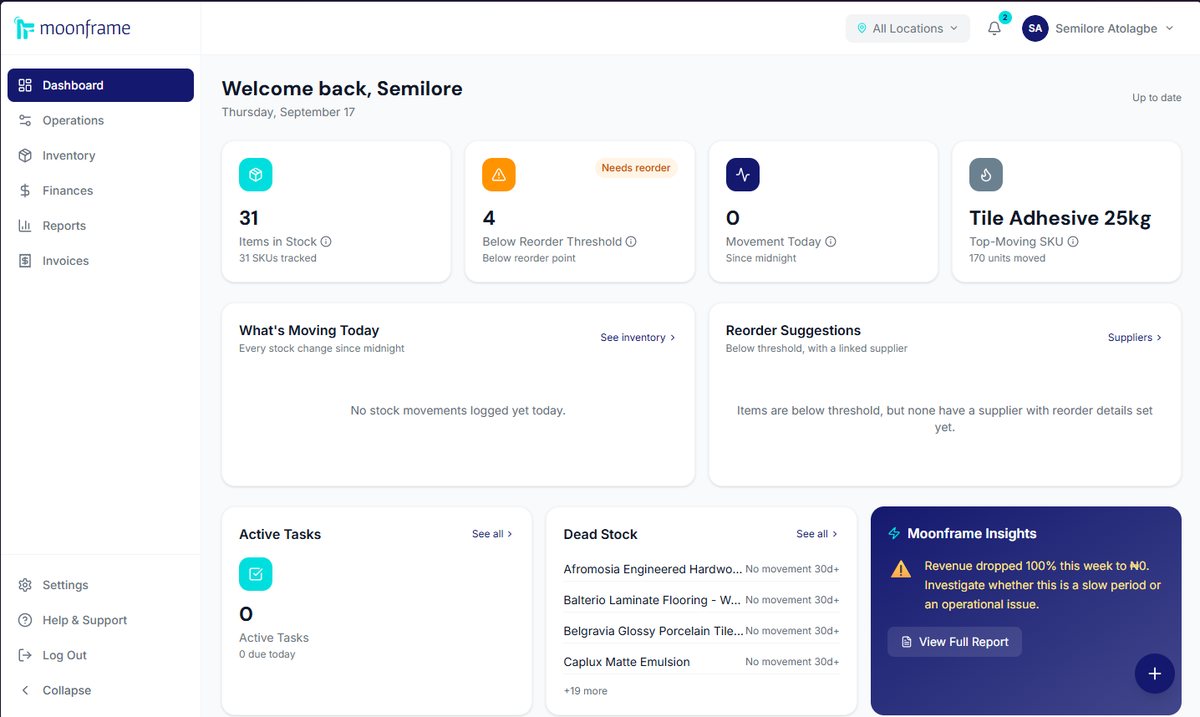Click the Top-Moving SKU flame icon
The height and width of the screenshot is (717, 1200).
[x=986, y=174]
